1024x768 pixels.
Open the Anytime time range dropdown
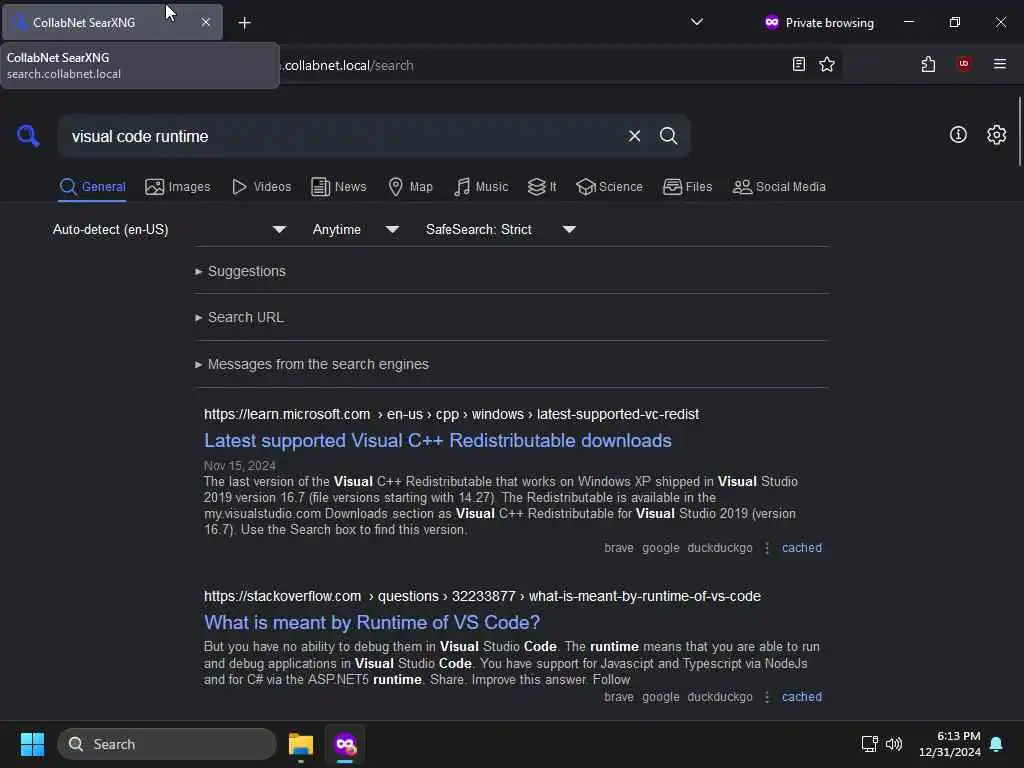pos(355,229)
